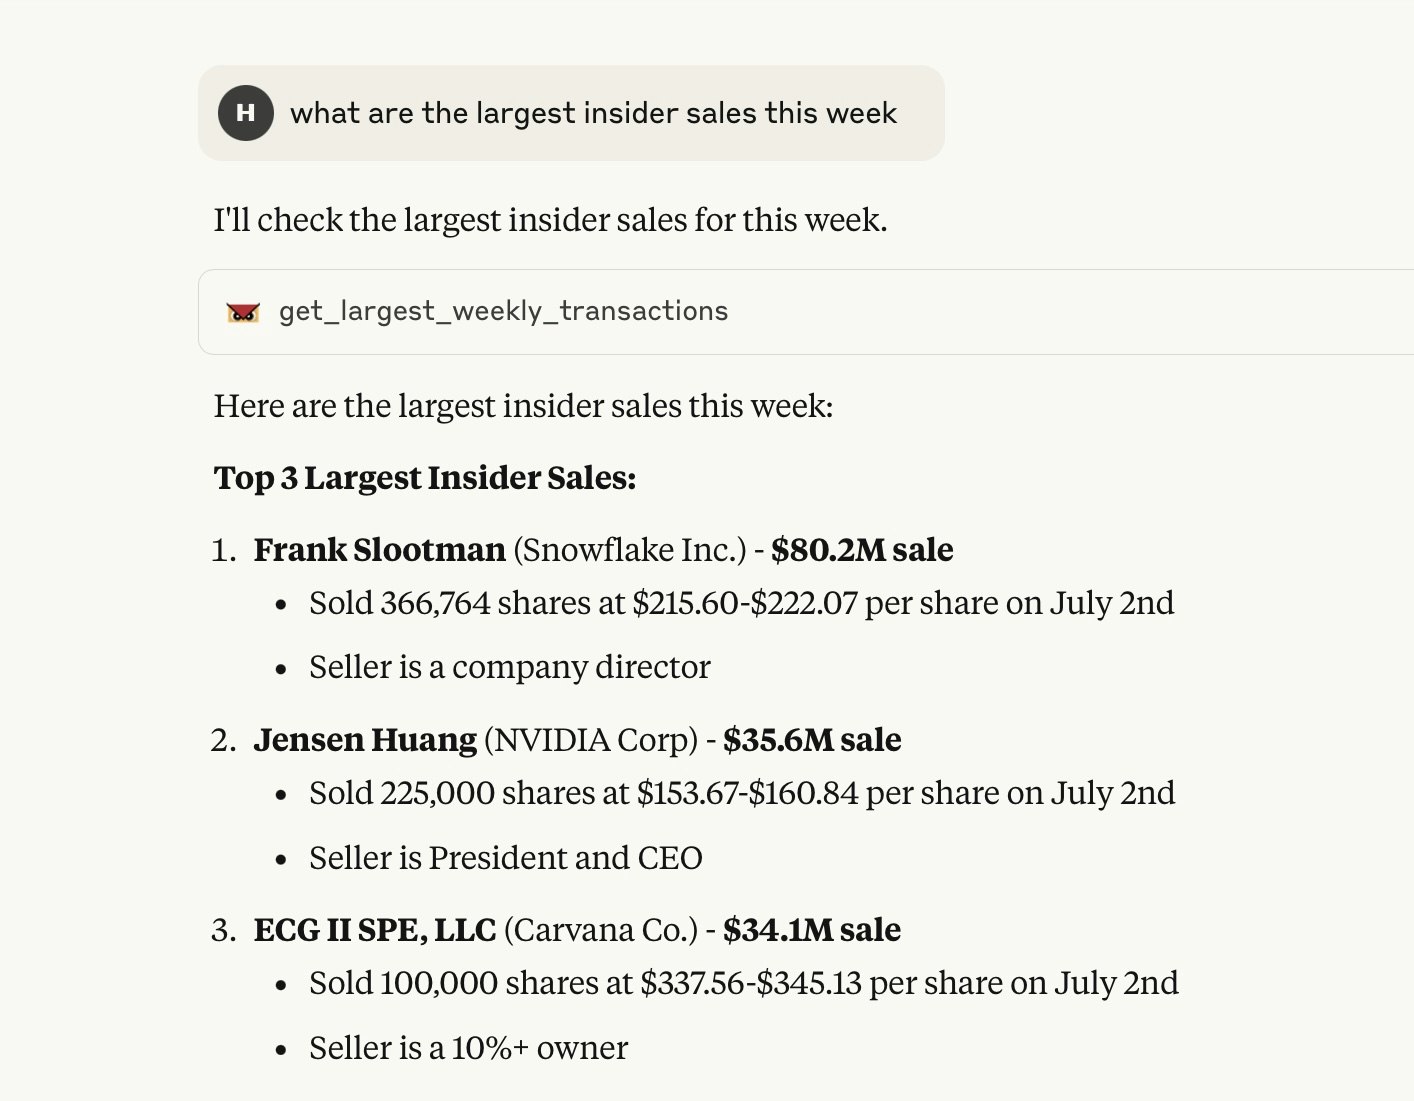
Task: Click the H user avatar icon
Action: [x=246, y=113]
